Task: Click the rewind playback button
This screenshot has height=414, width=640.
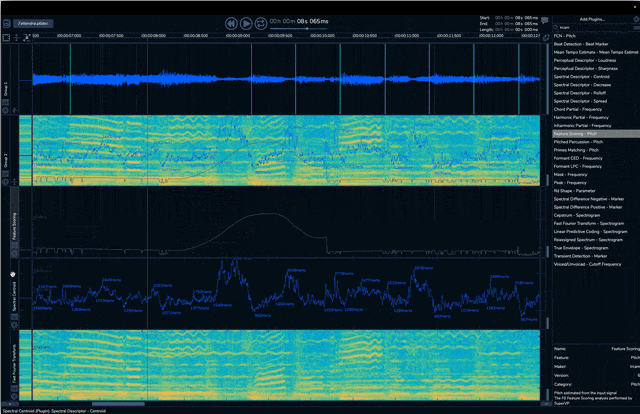Action: pos(230,22)
